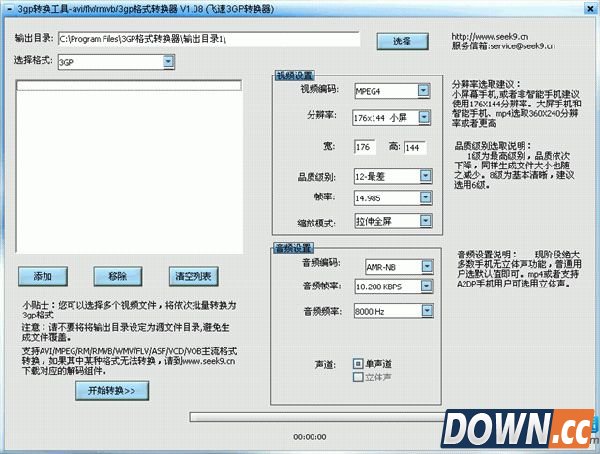Click the 小贴士 tip text

129,310
